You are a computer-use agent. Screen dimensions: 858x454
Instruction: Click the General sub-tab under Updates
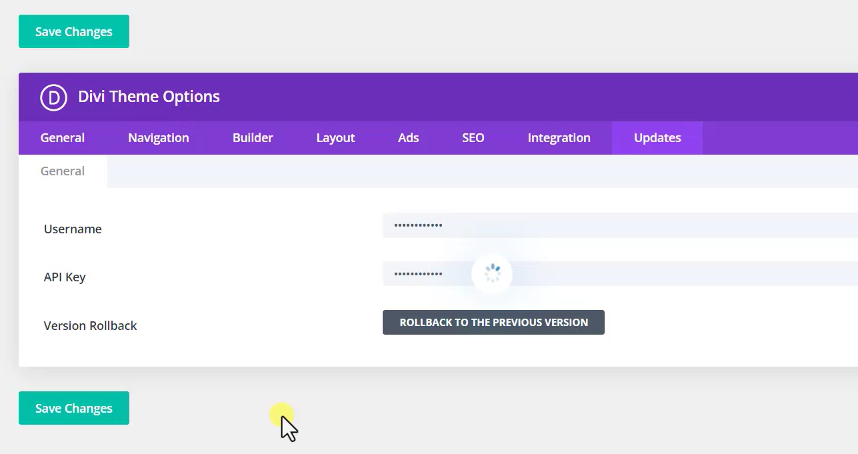pos(62,171)
